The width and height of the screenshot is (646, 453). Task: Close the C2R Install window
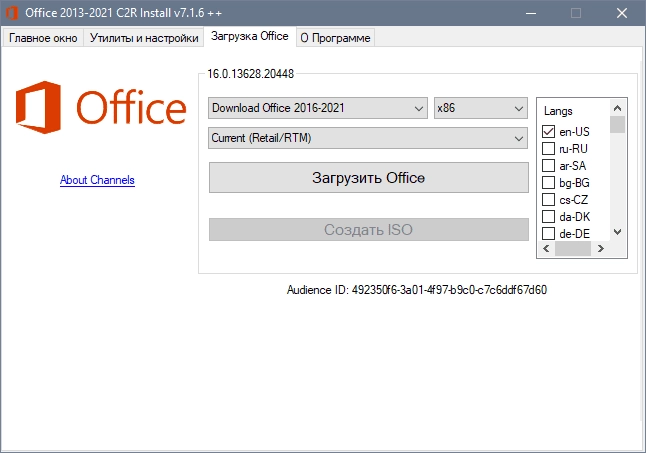(x=622, y=13)
